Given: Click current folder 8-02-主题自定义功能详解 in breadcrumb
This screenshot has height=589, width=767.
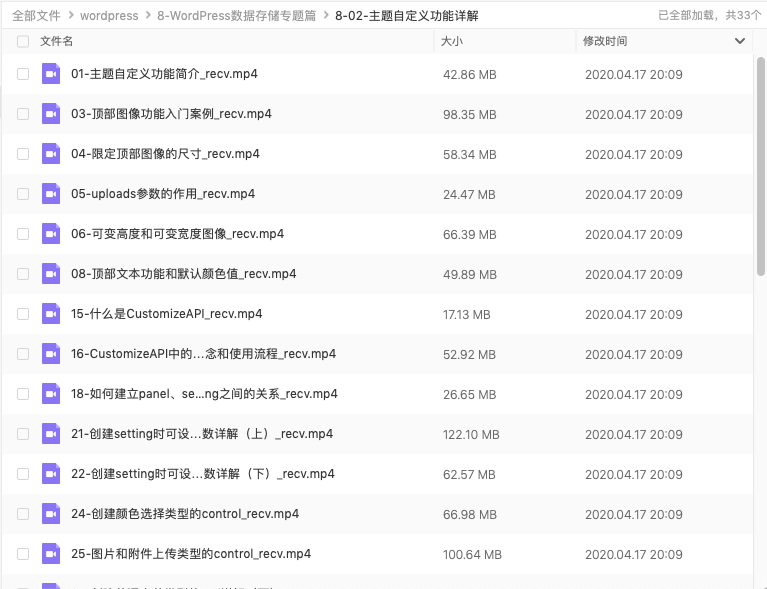Looking at the screenshot, I should (406, 16).
